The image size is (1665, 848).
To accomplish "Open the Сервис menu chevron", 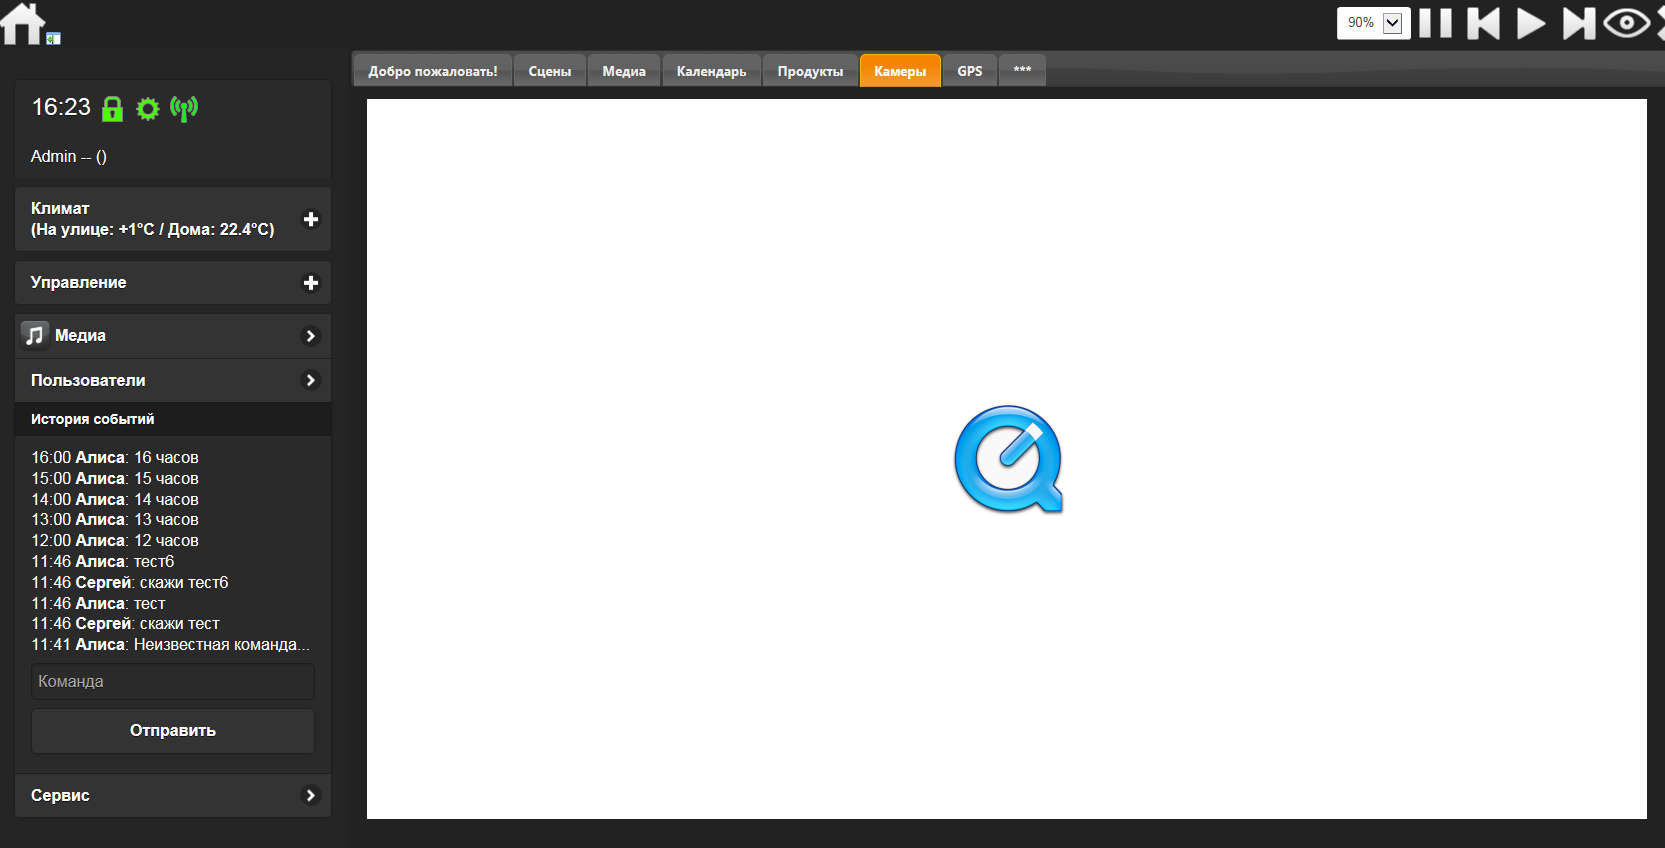I will (311, 795).
